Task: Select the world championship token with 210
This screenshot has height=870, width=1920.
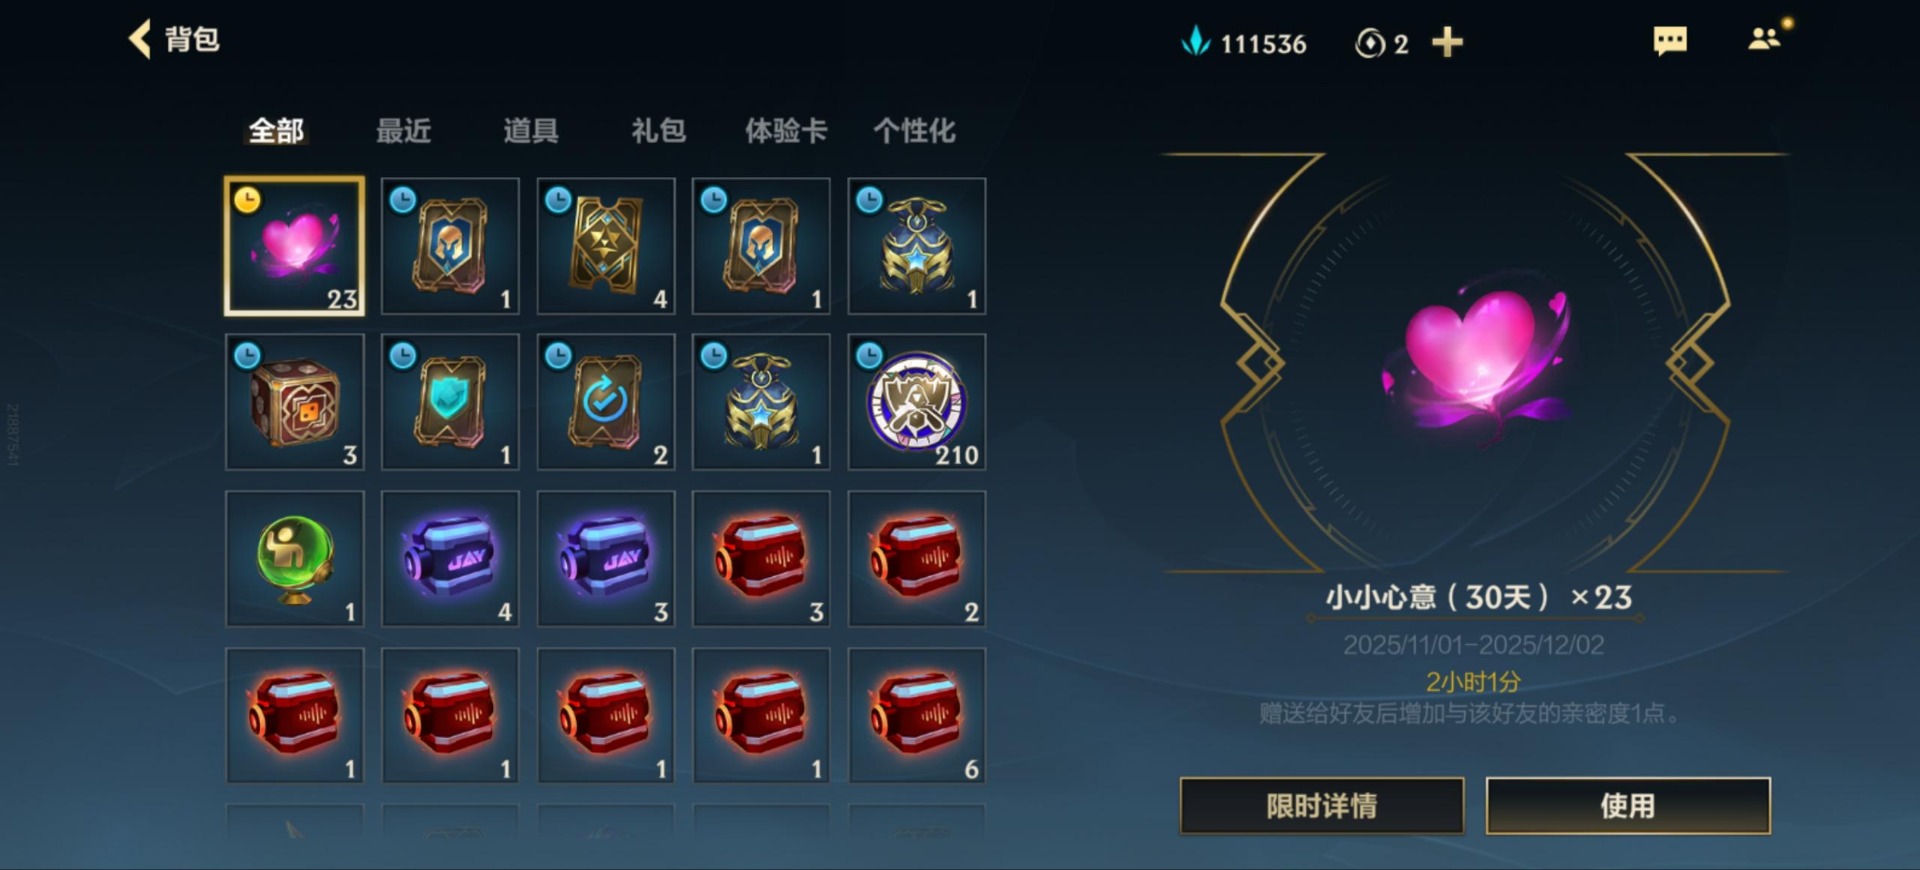Action: (x=917, y=402)
